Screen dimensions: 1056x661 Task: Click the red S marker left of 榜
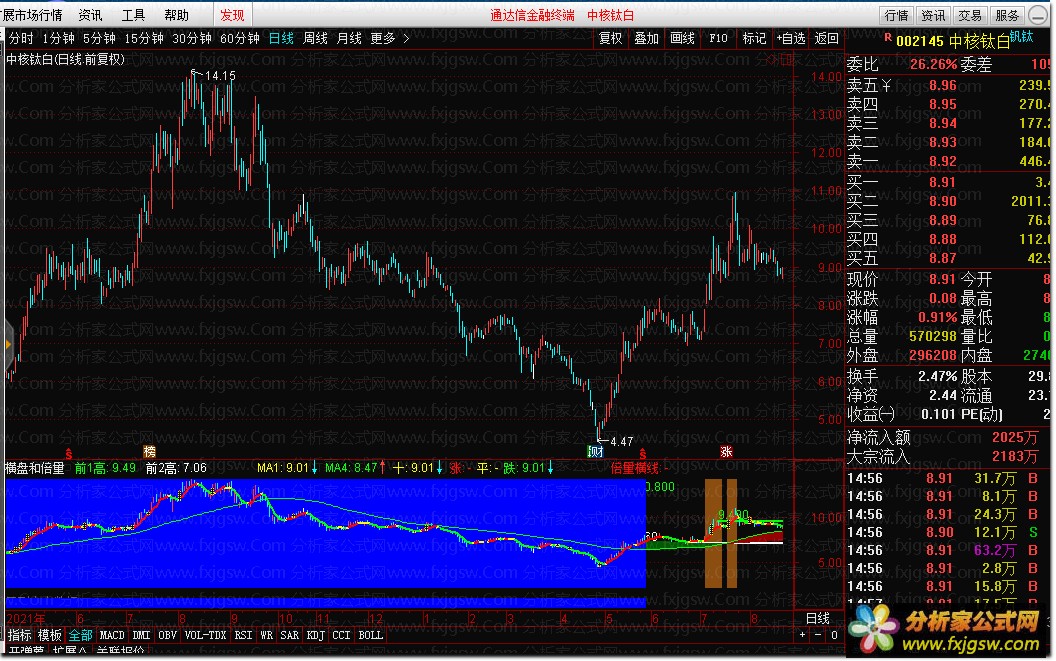click(x=69, y=454)
